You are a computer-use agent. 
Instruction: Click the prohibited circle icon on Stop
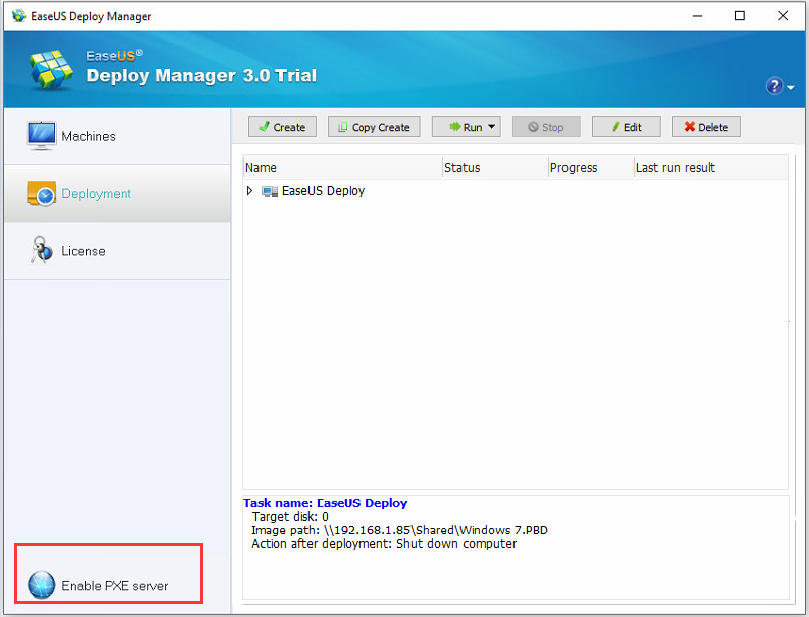(533, 127)
